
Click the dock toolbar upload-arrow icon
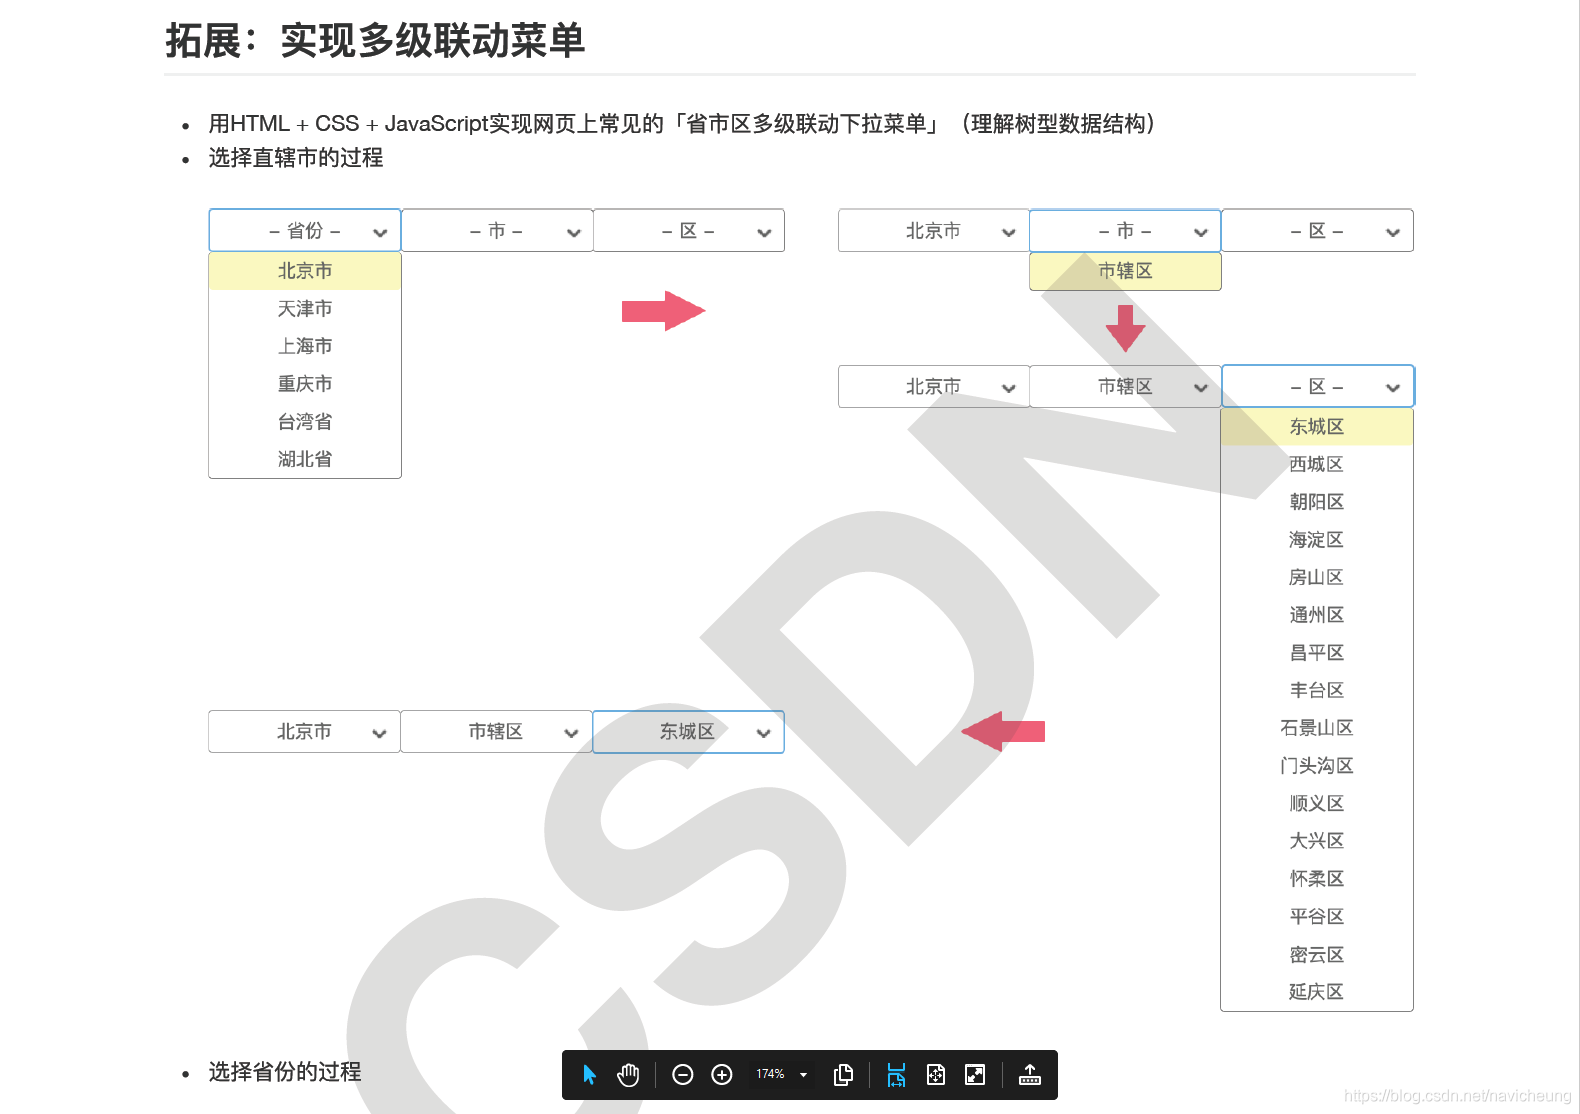point(1030,1075)
